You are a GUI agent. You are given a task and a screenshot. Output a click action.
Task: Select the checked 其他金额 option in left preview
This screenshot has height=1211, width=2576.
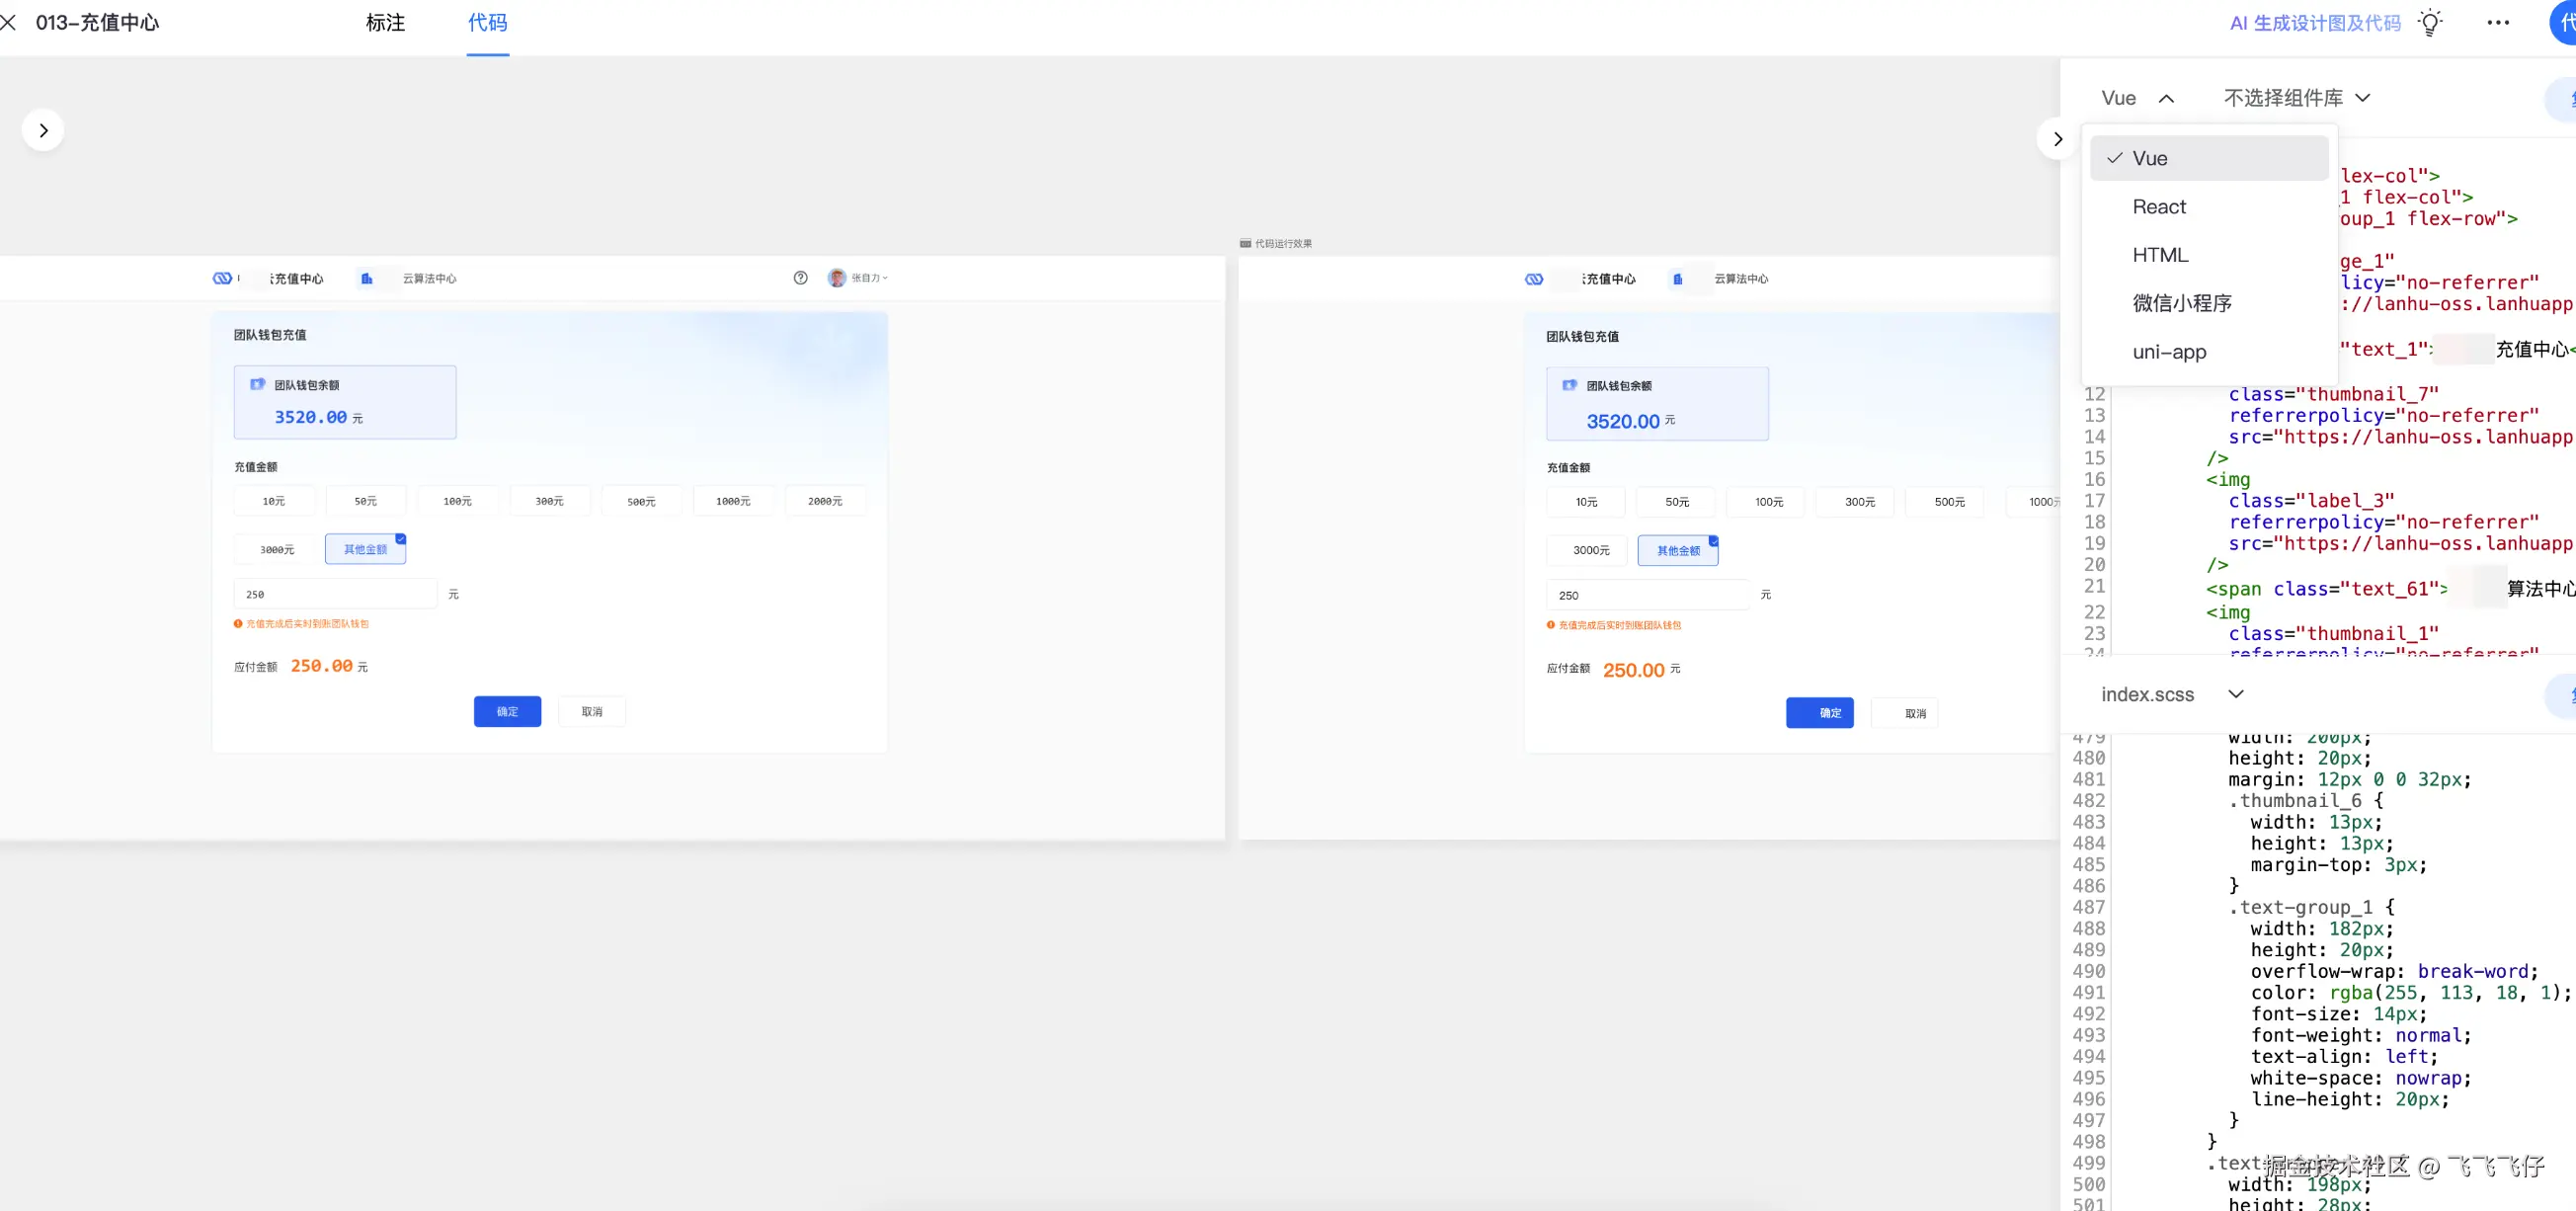(x=365, y=549)
